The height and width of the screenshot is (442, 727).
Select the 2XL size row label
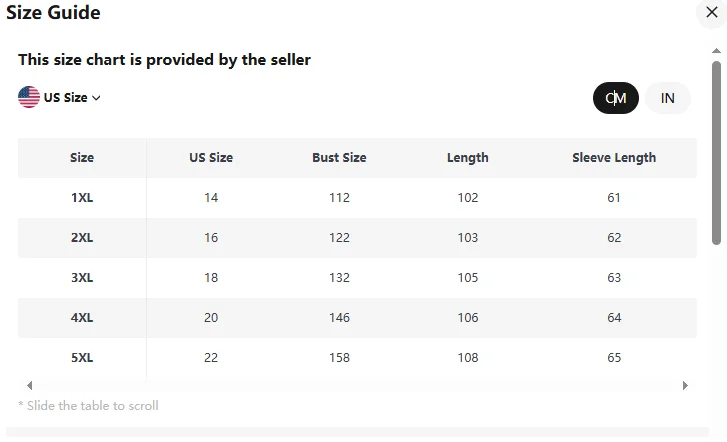coord(82,238)
